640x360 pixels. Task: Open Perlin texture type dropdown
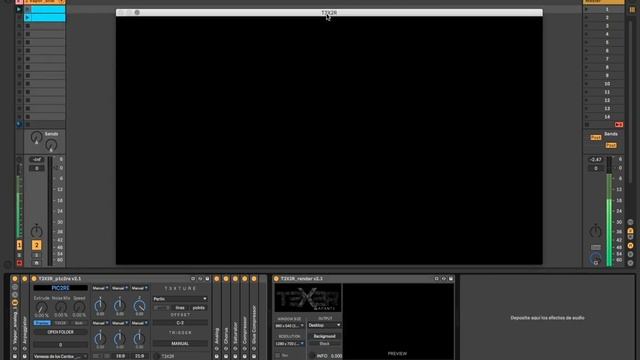point(180,299)
